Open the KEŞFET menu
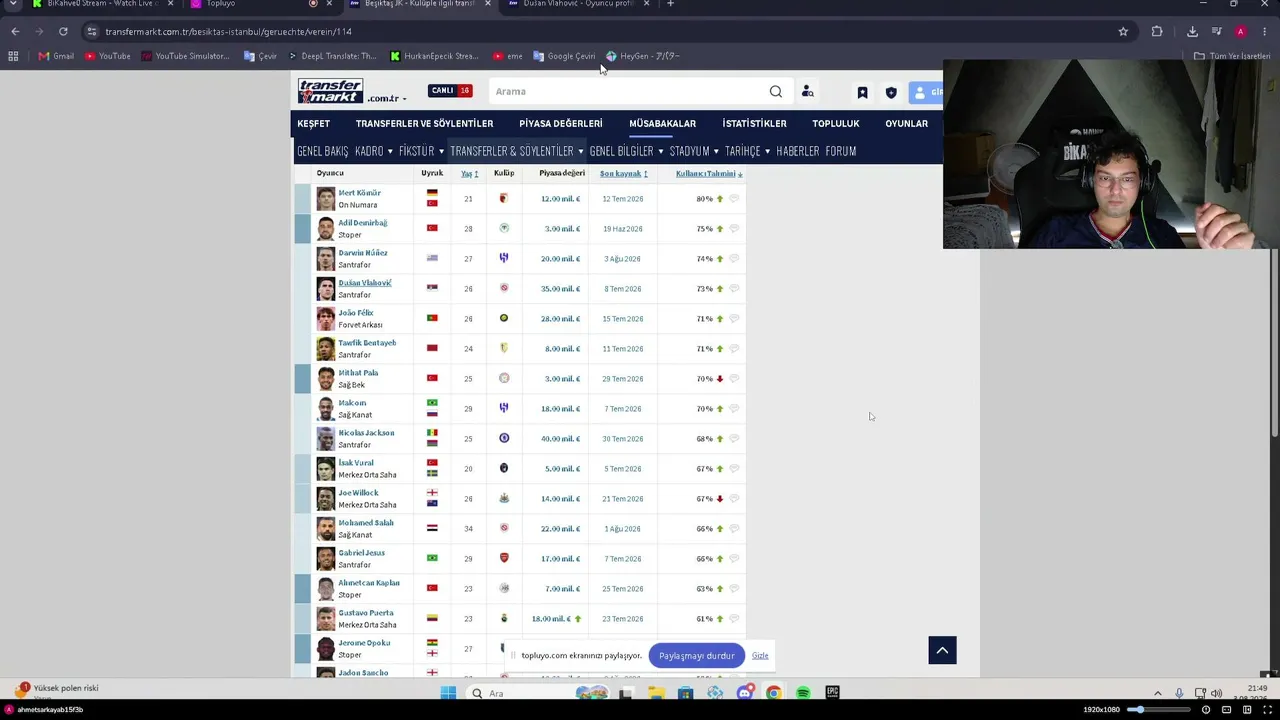Screen dimensions: 1280x720 coord(313,124)
